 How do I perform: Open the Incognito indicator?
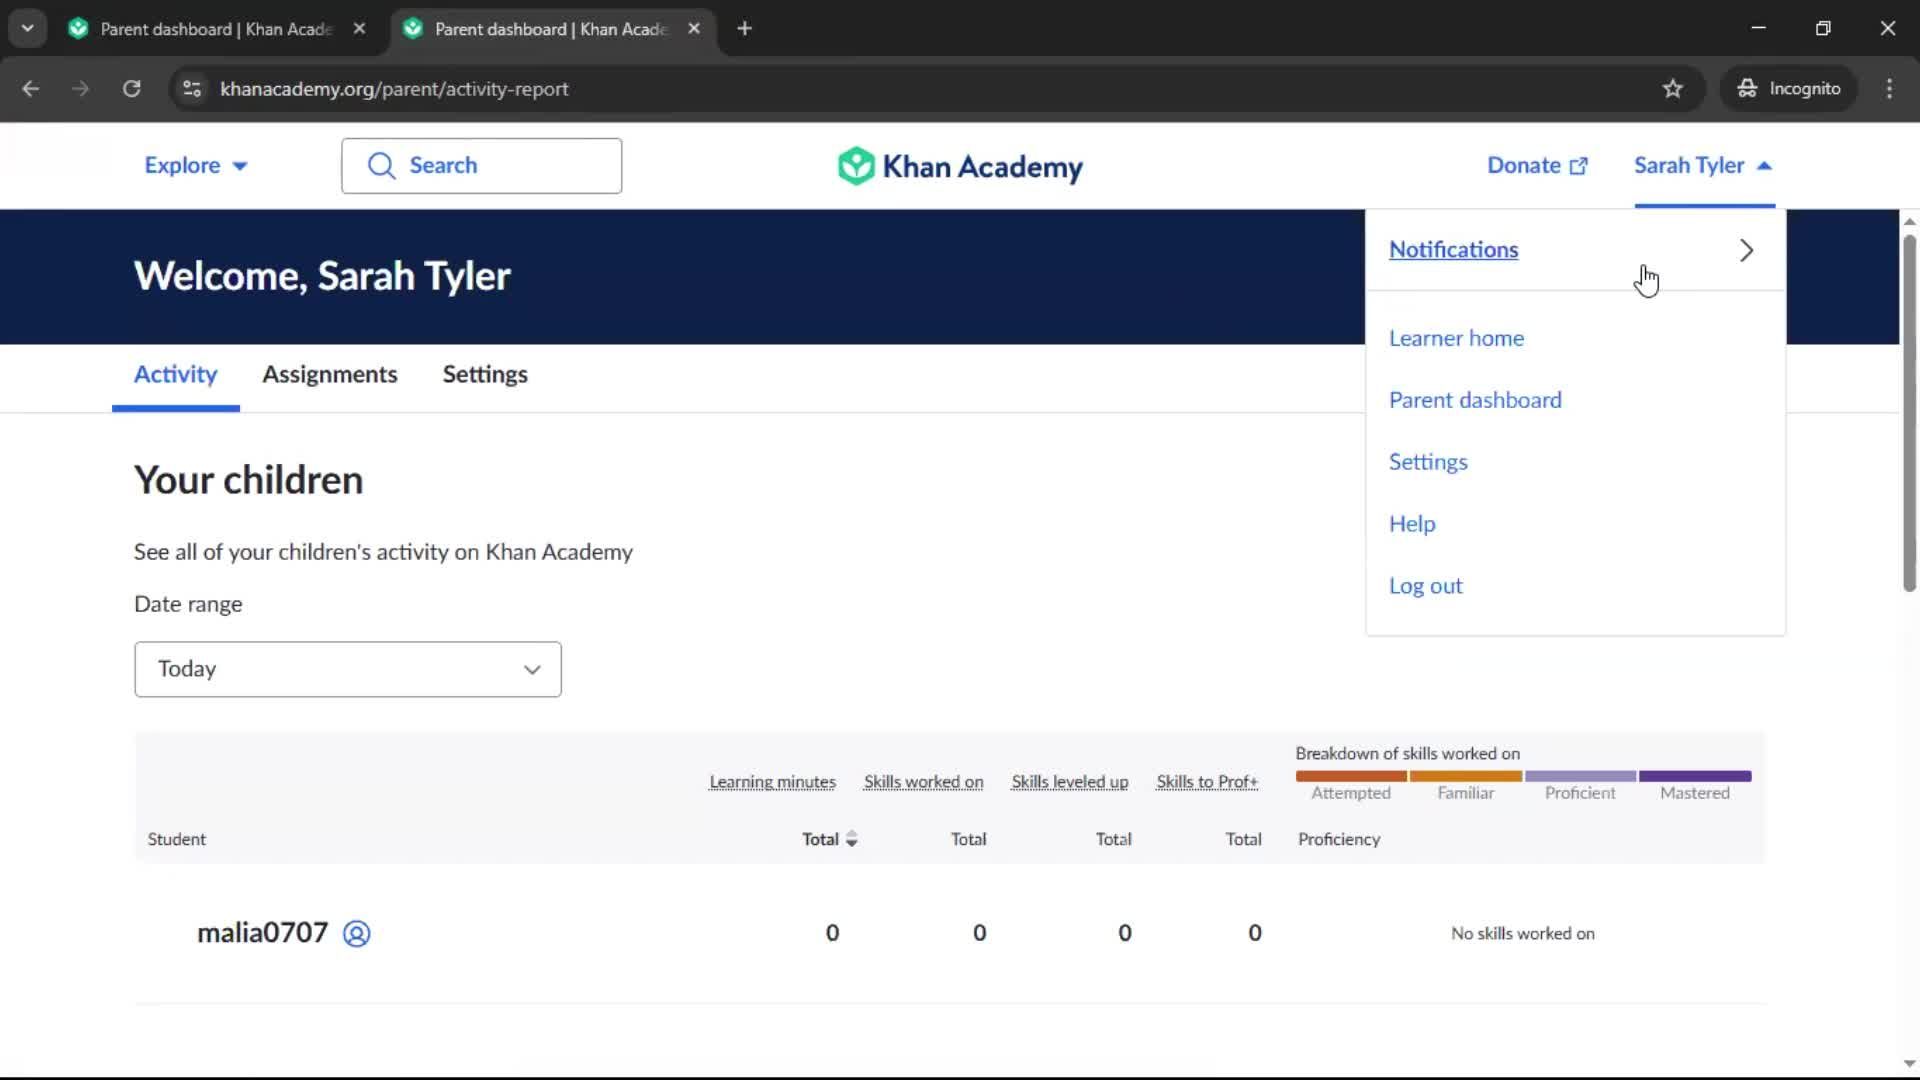tap(1788, 89)
